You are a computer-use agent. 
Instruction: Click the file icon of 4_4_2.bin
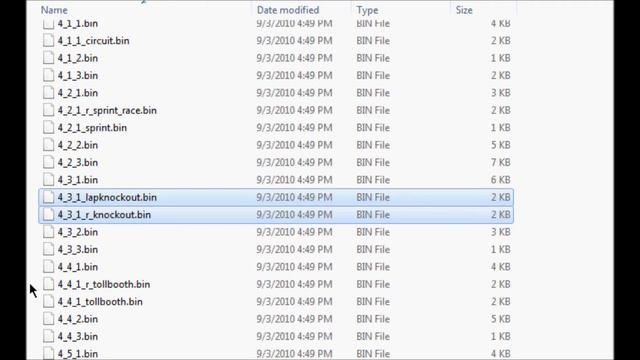click(49, 319)
